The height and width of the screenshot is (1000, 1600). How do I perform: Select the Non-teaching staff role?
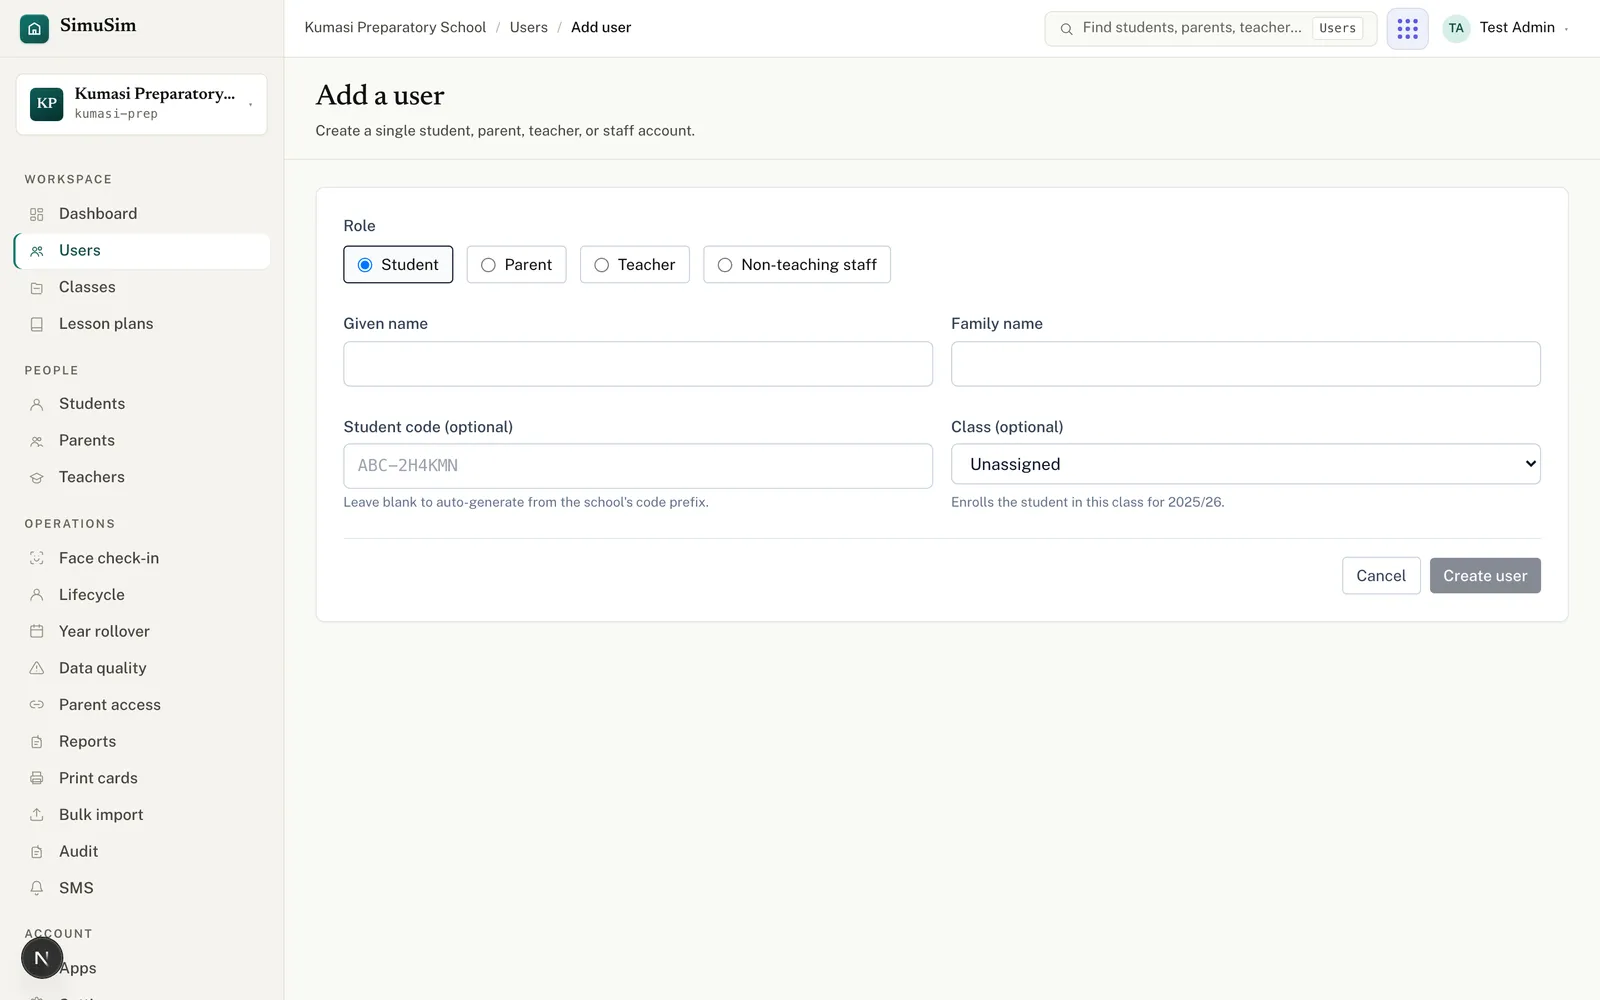pos(797,265)
